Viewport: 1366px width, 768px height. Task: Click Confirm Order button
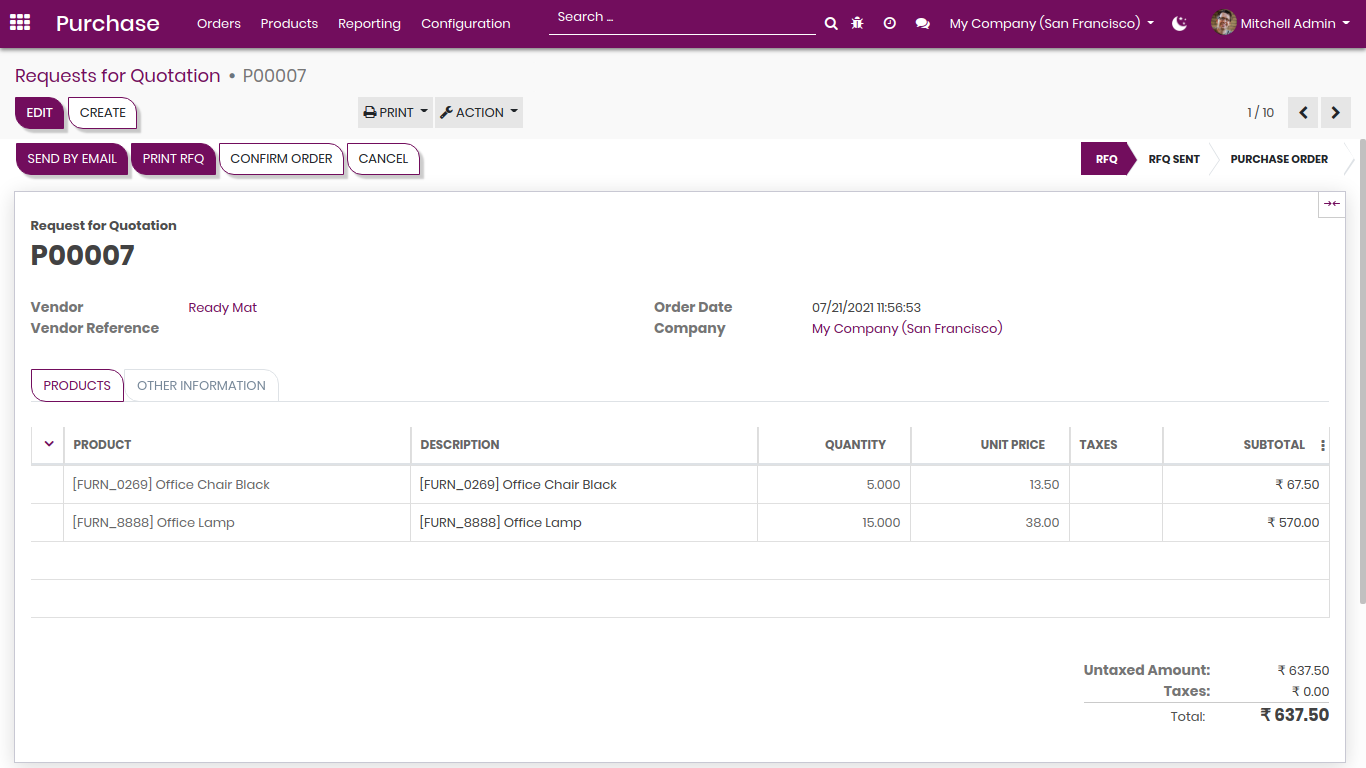[281, 159]
